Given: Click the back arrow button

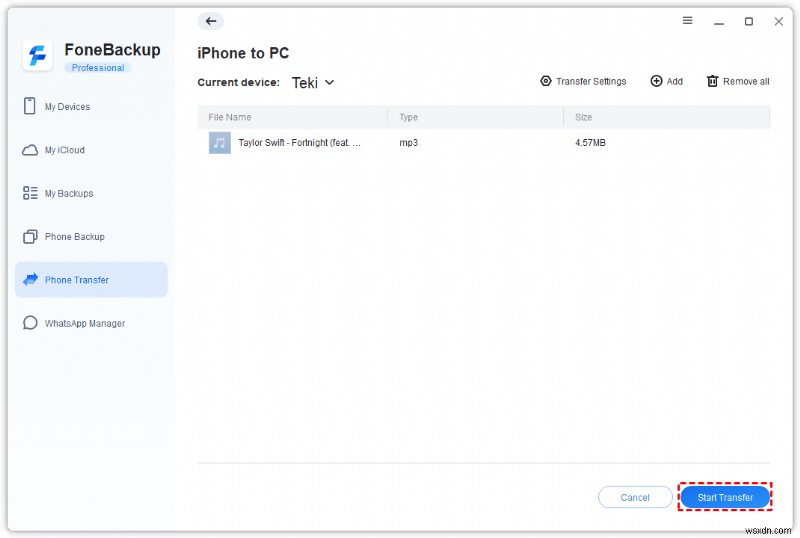Looking at the screenshot, I should pos(211,21).
